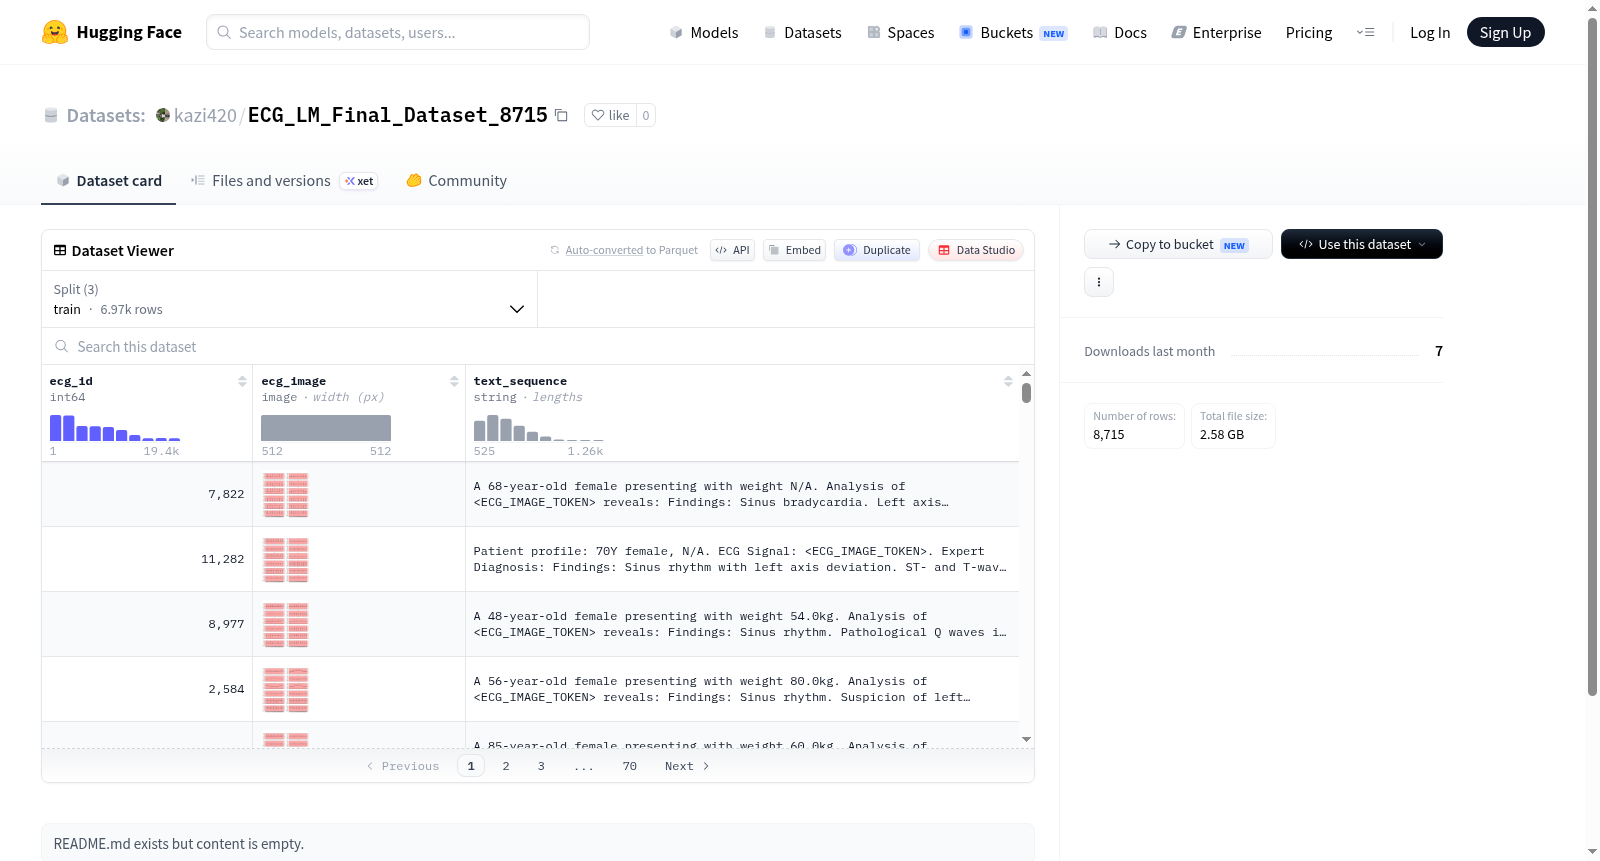Click the ecg_id cell 11,282

[148, 559]
